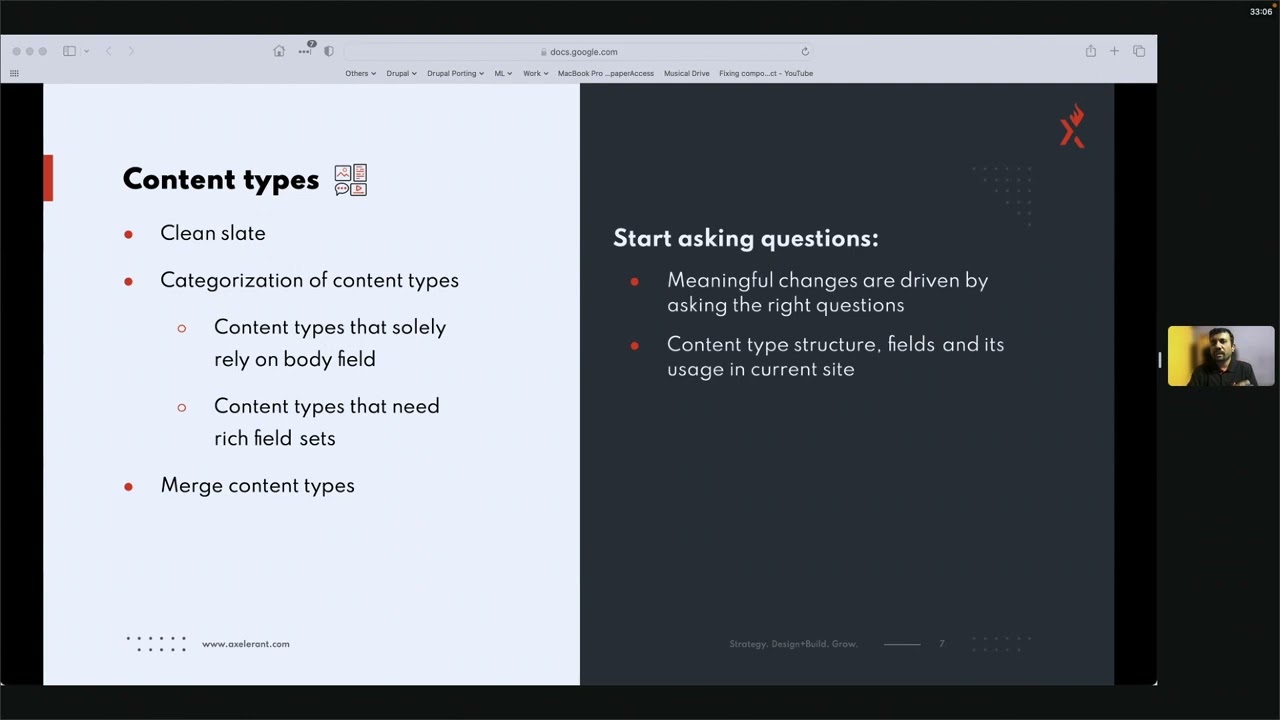Show tab overview icon
1280x720 pixels.
(1139, 51)
